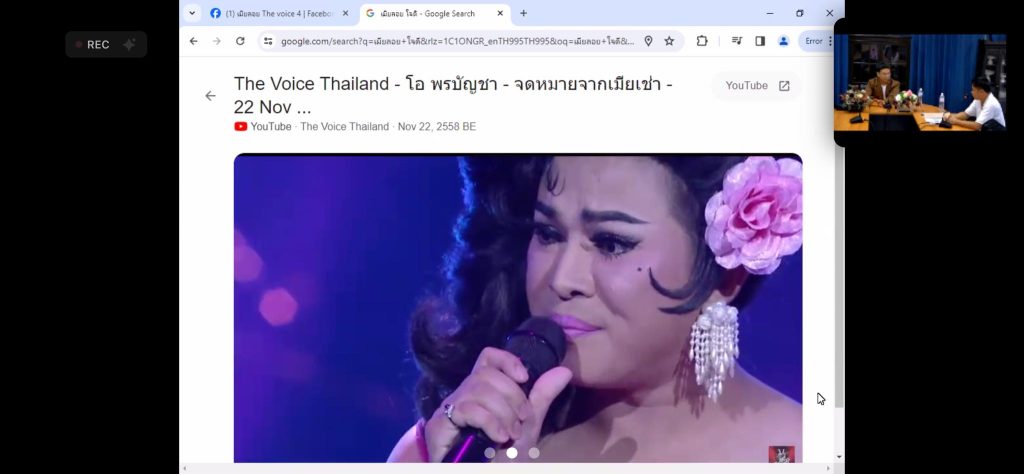Return using the back arrow beside video title
Image resolution: width=1024 pixels, height=474 pixels.
click(x=210, y=96)
